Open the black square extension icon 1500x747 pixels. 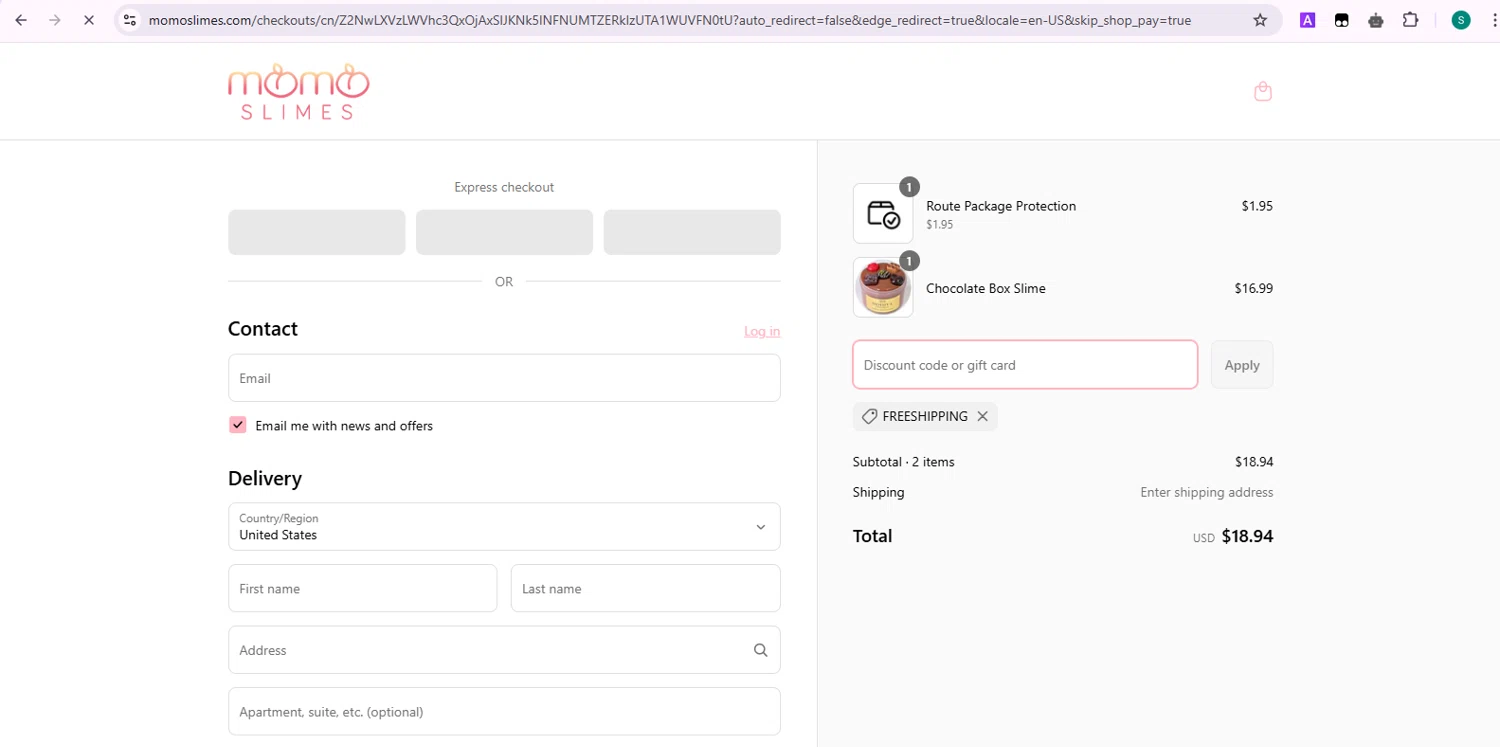1342,20
